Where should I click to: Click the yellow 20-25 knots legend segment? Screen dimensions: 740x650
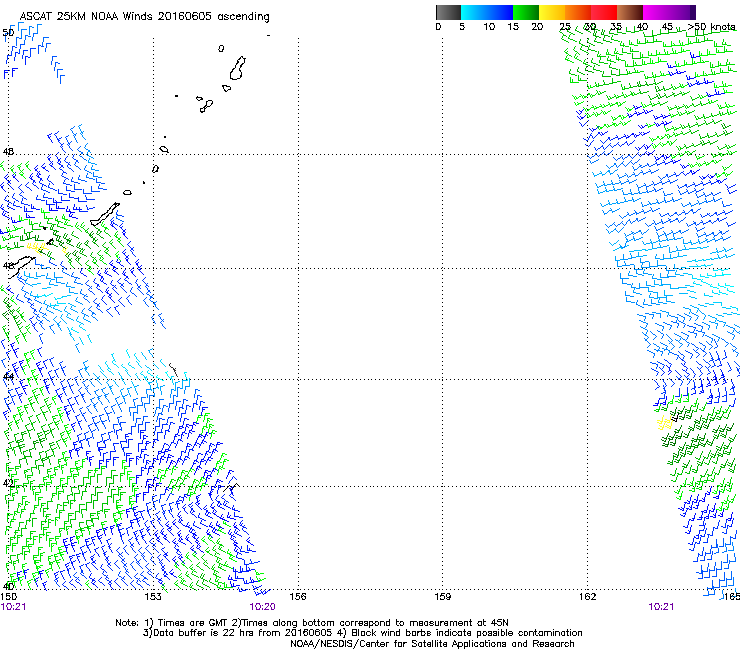(x=552, y=12)
